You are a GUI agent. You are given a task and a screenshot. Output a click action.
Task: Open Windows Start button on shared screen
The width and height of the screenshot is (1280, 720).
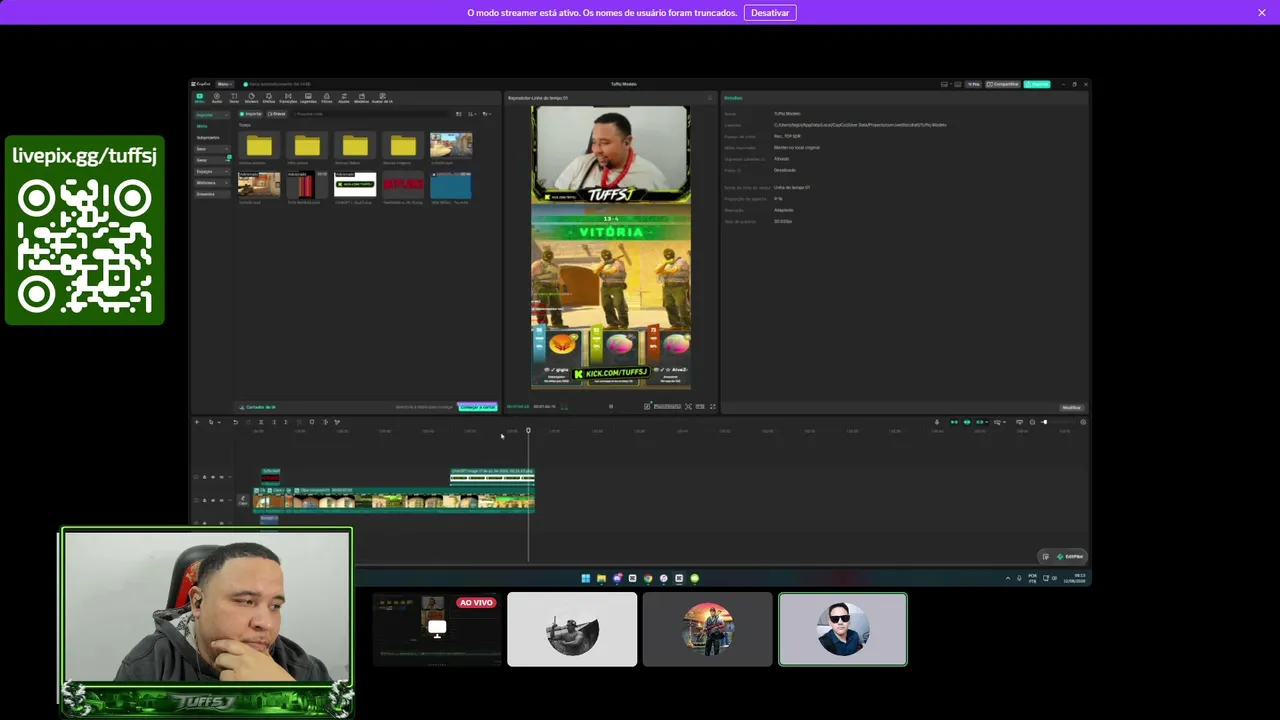[x=586, y=578]
